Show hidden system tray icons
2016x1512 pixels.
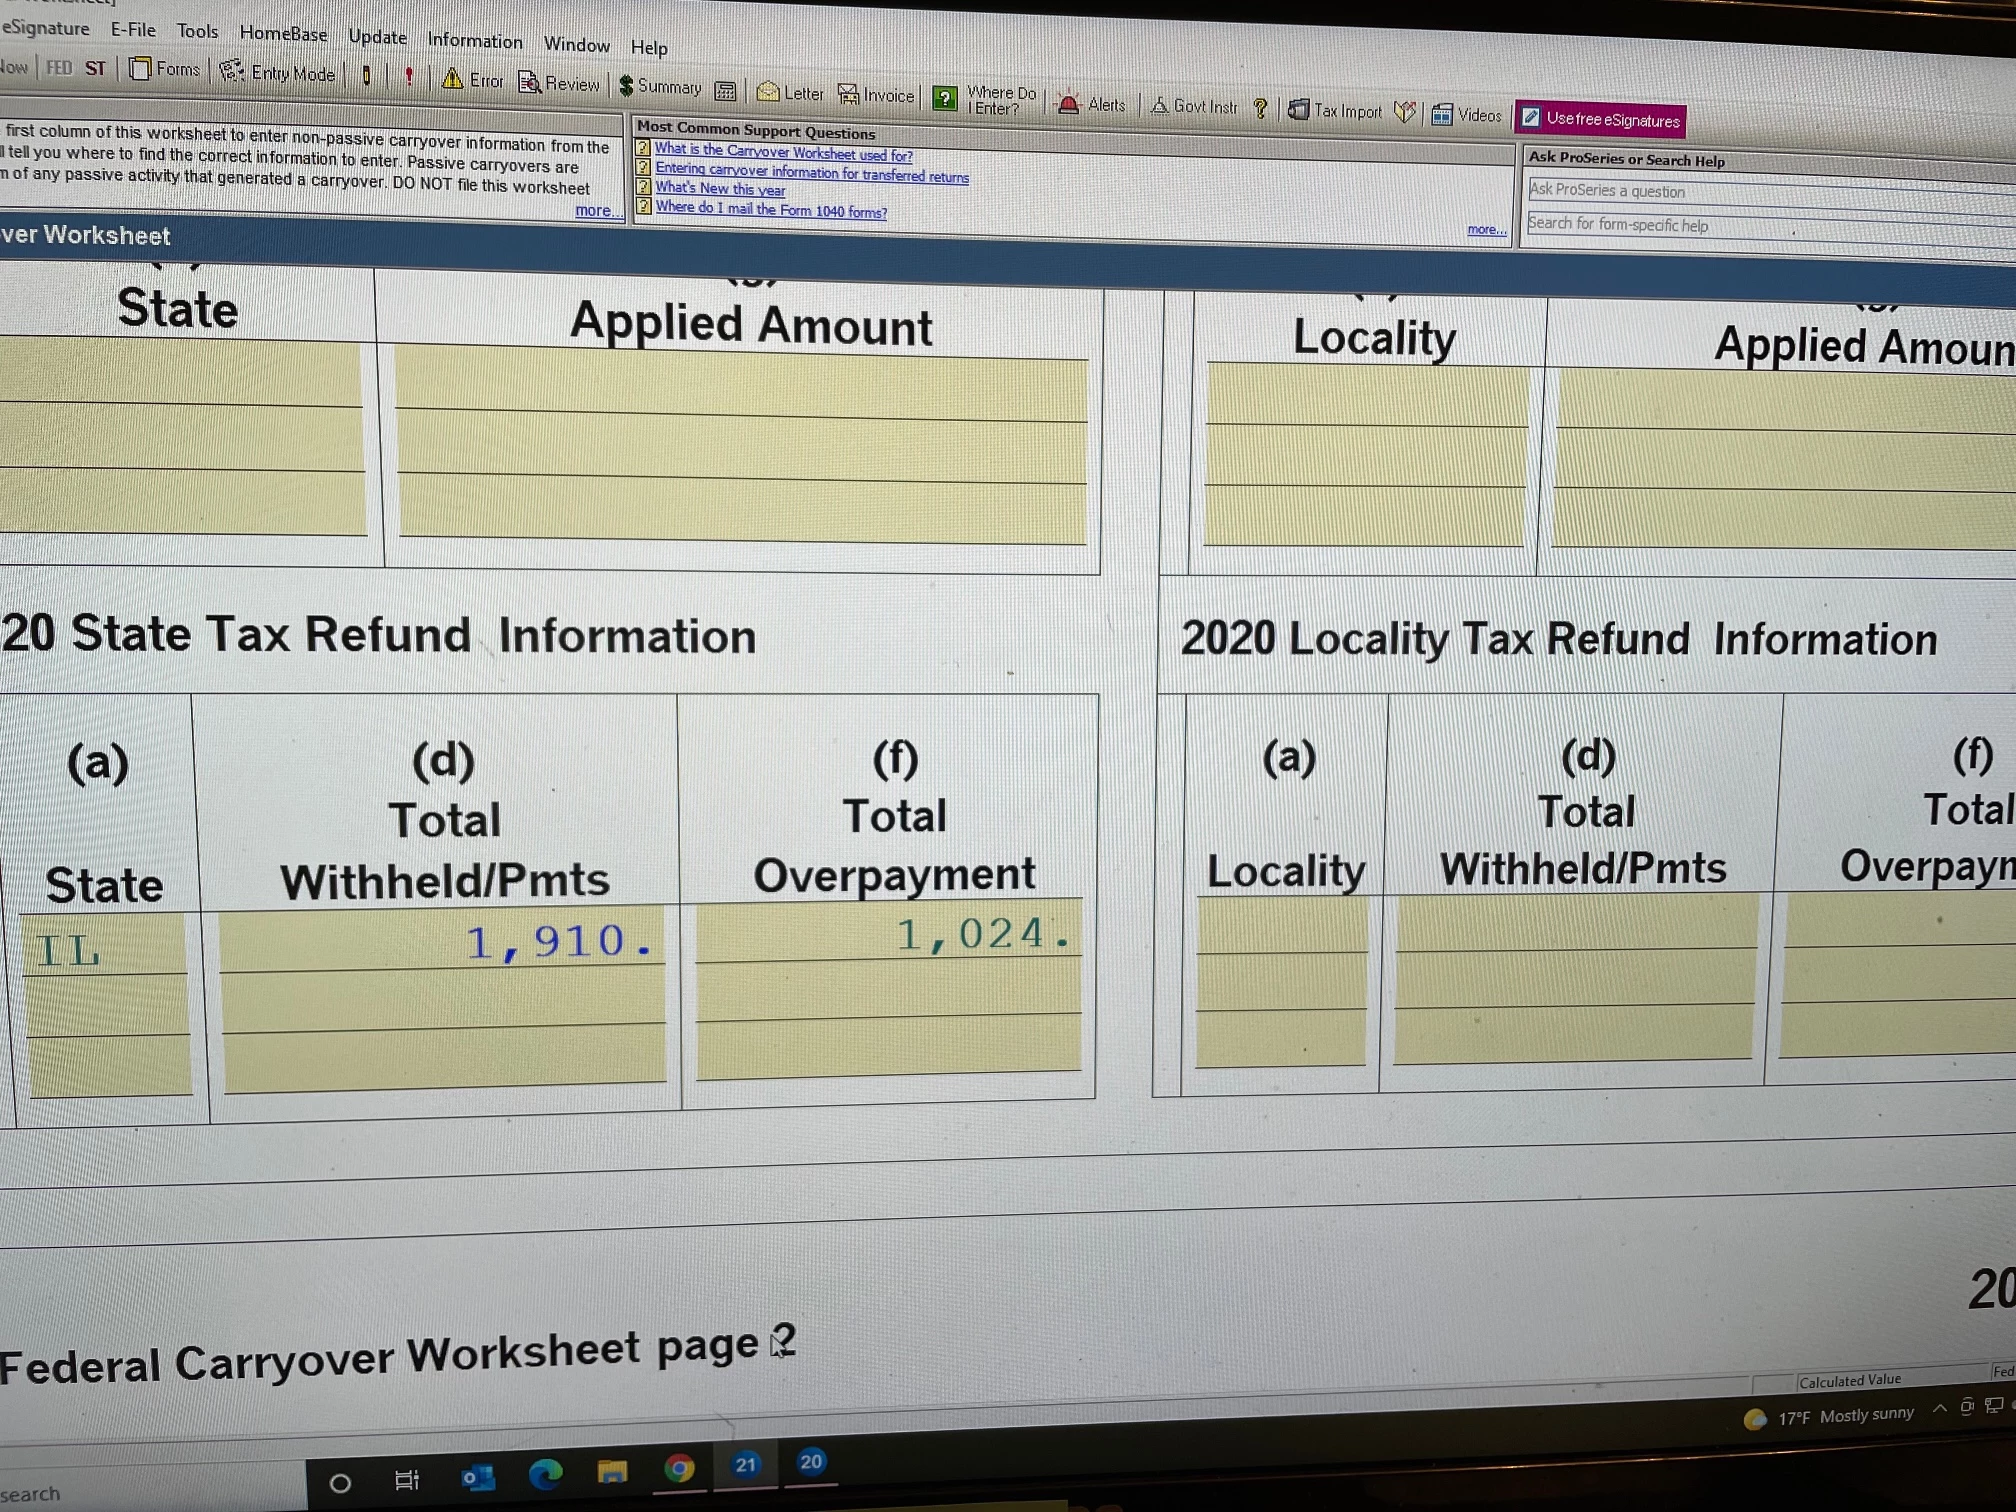tap(1940, 1408)
